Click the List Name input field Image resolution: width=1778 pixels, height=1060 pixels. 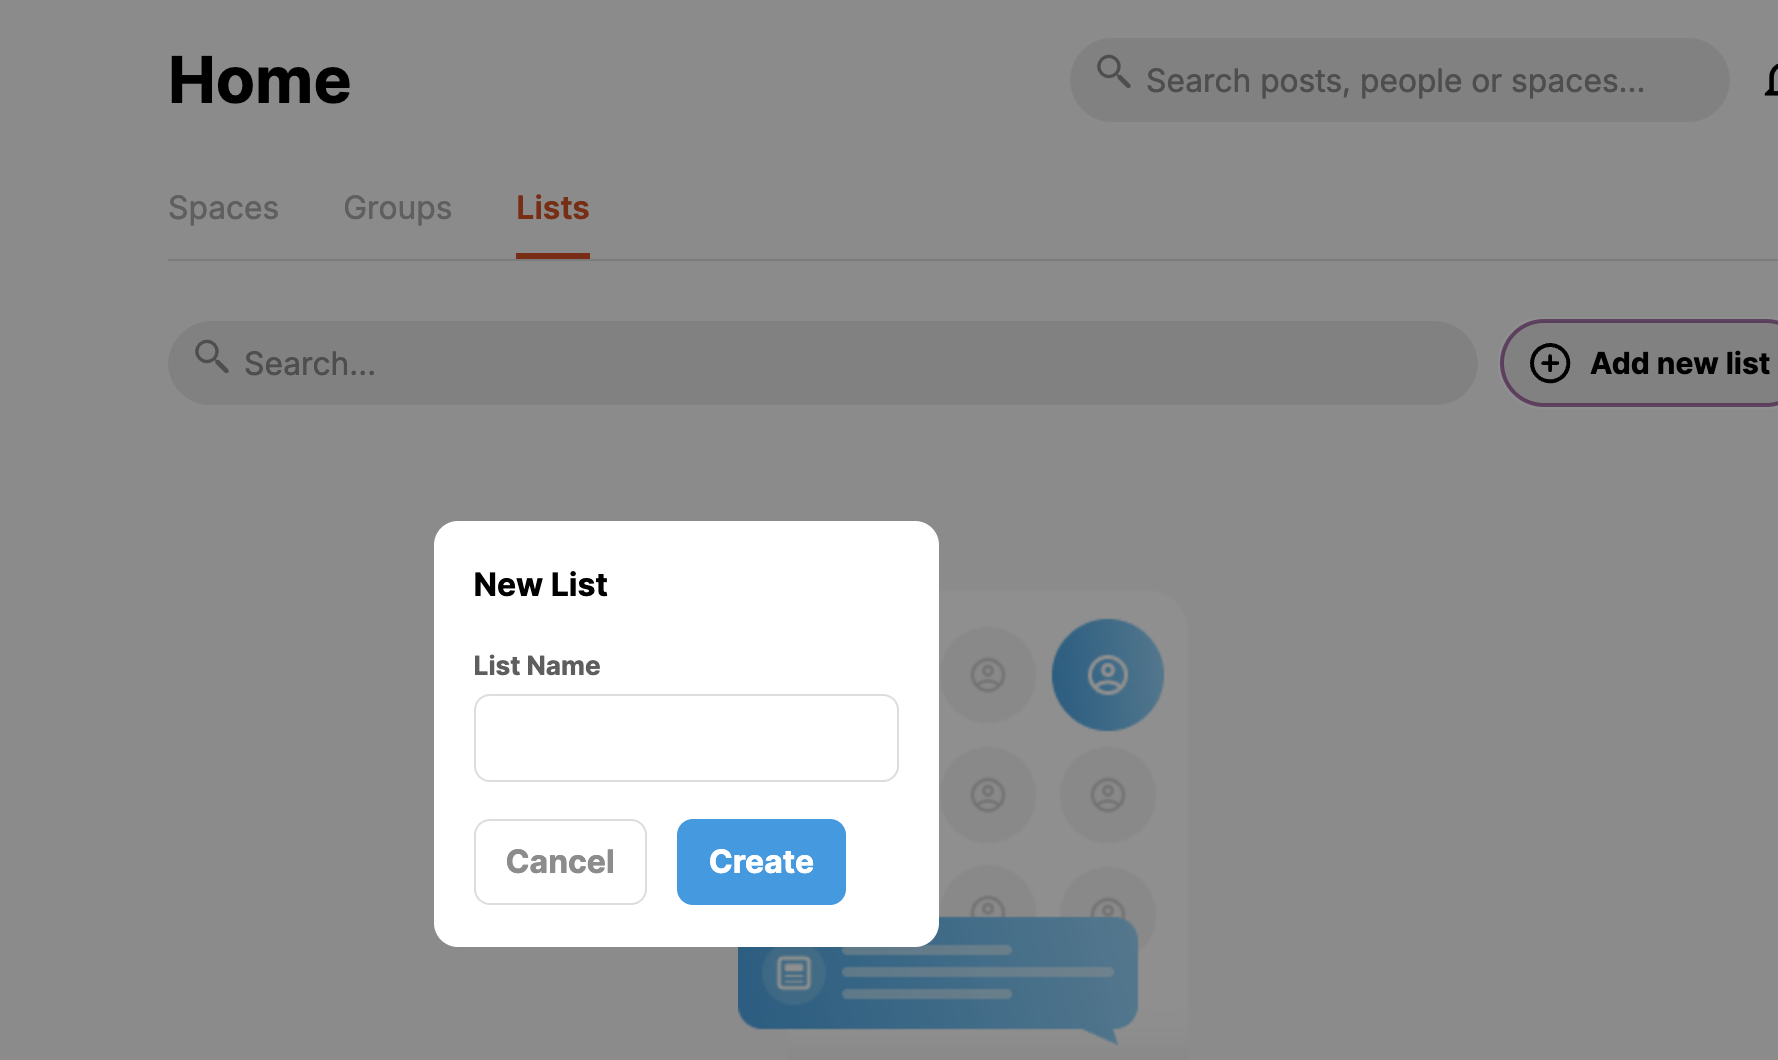686,737
